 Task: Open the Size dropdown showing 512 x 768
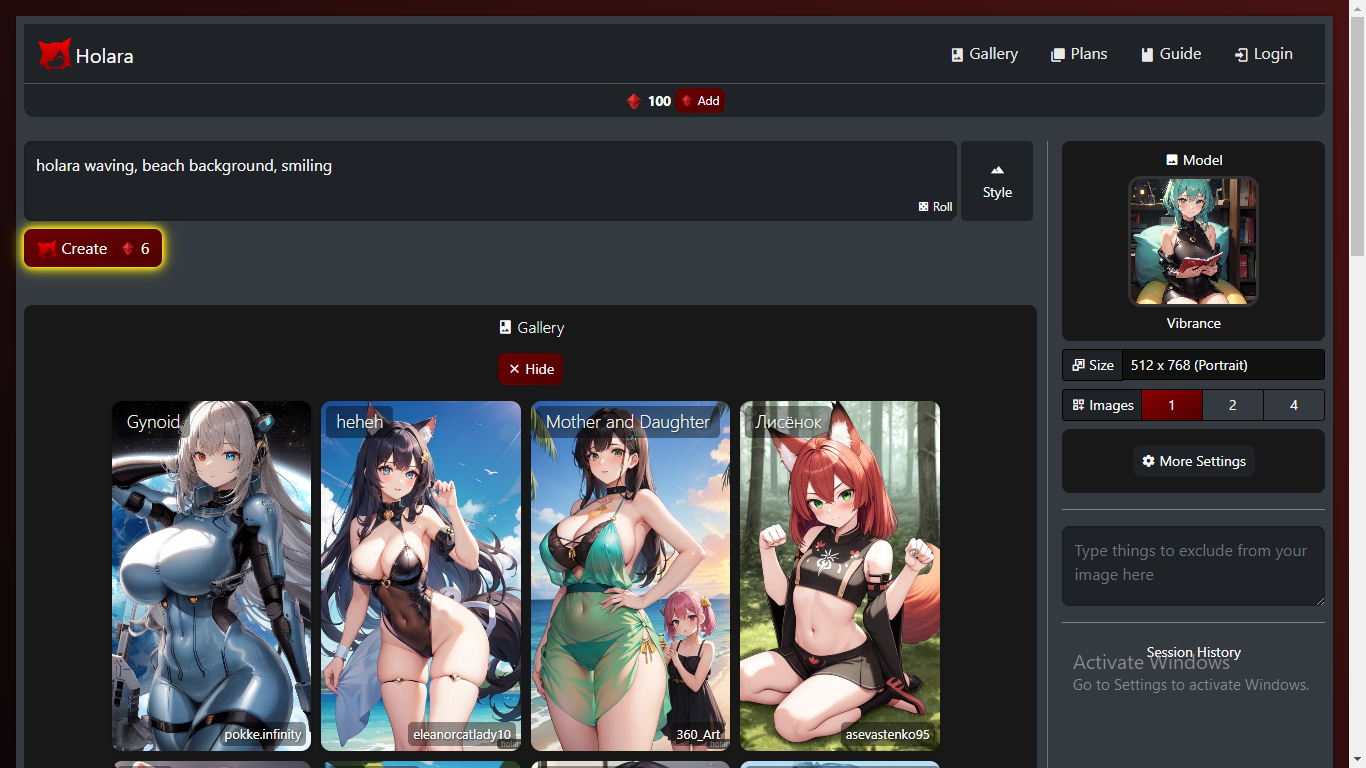[x=1222, y=364]
